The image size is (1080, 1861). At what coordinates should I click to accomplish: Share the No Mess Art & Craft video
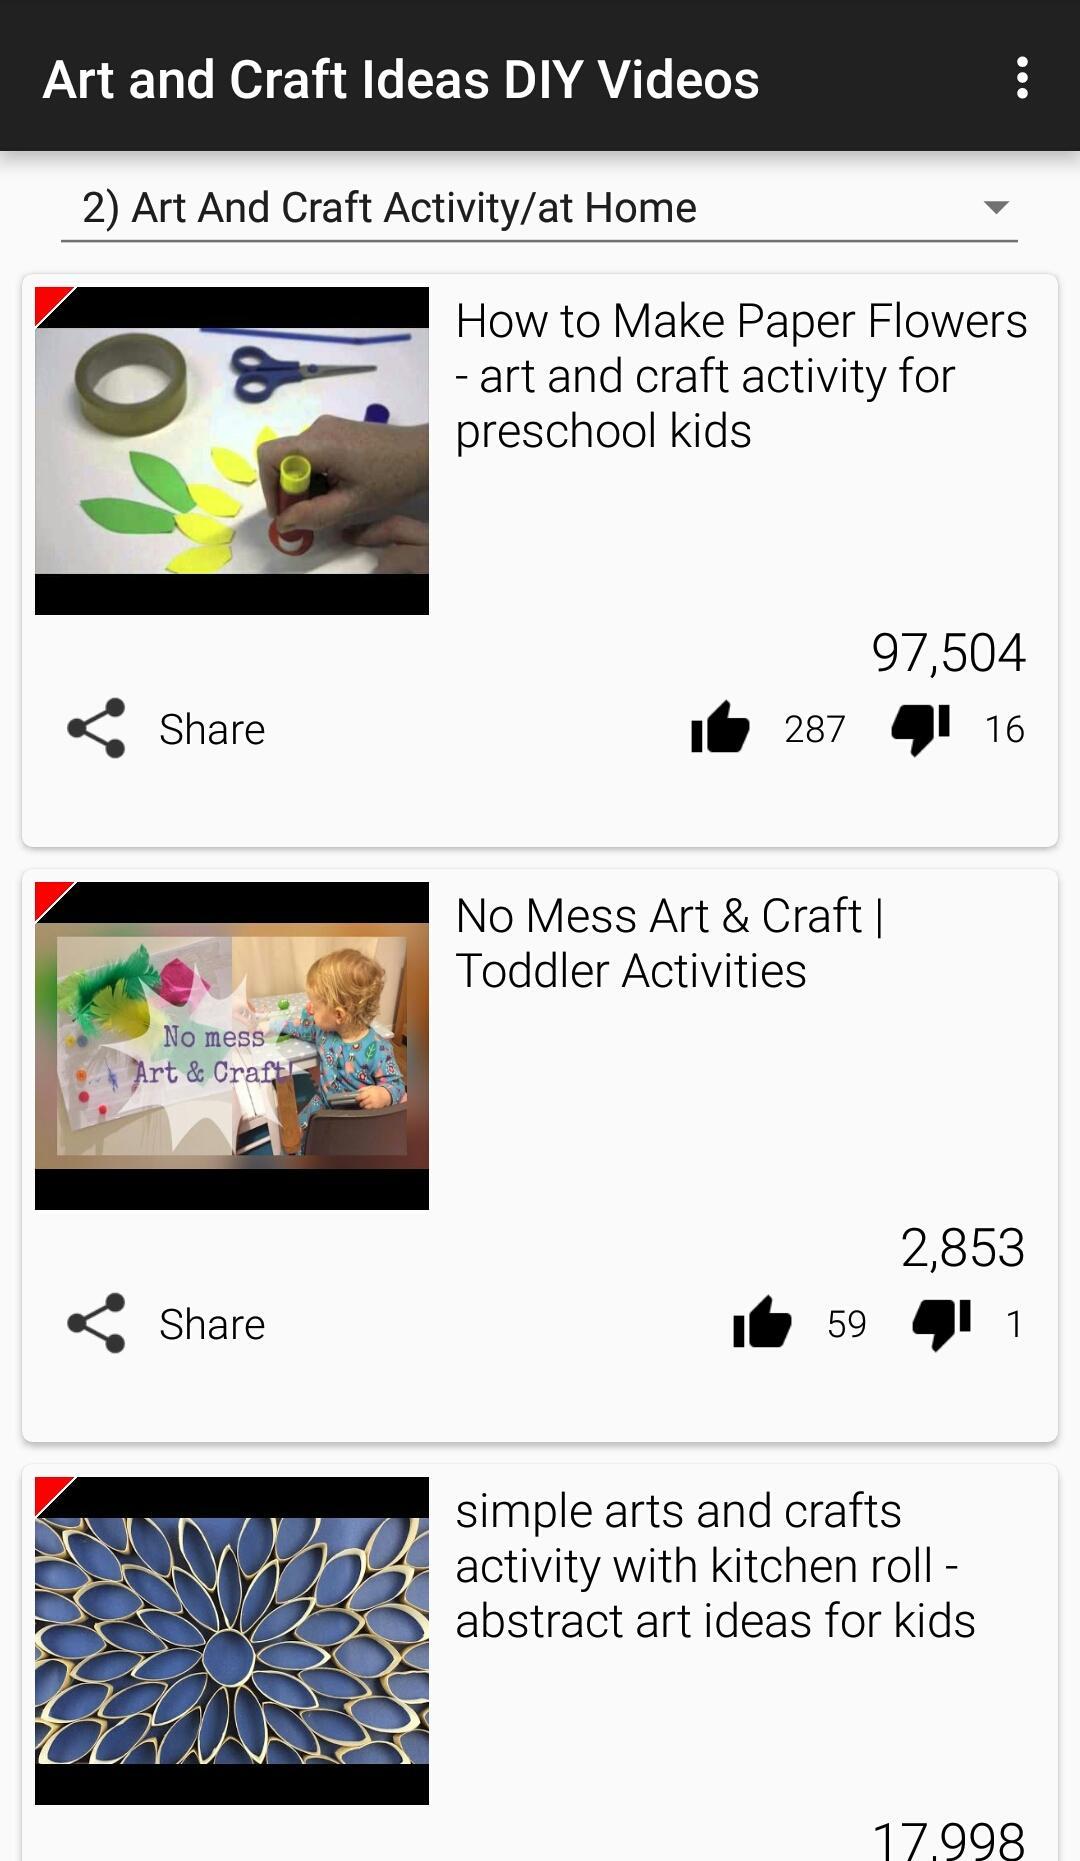tap(212, 1324)
